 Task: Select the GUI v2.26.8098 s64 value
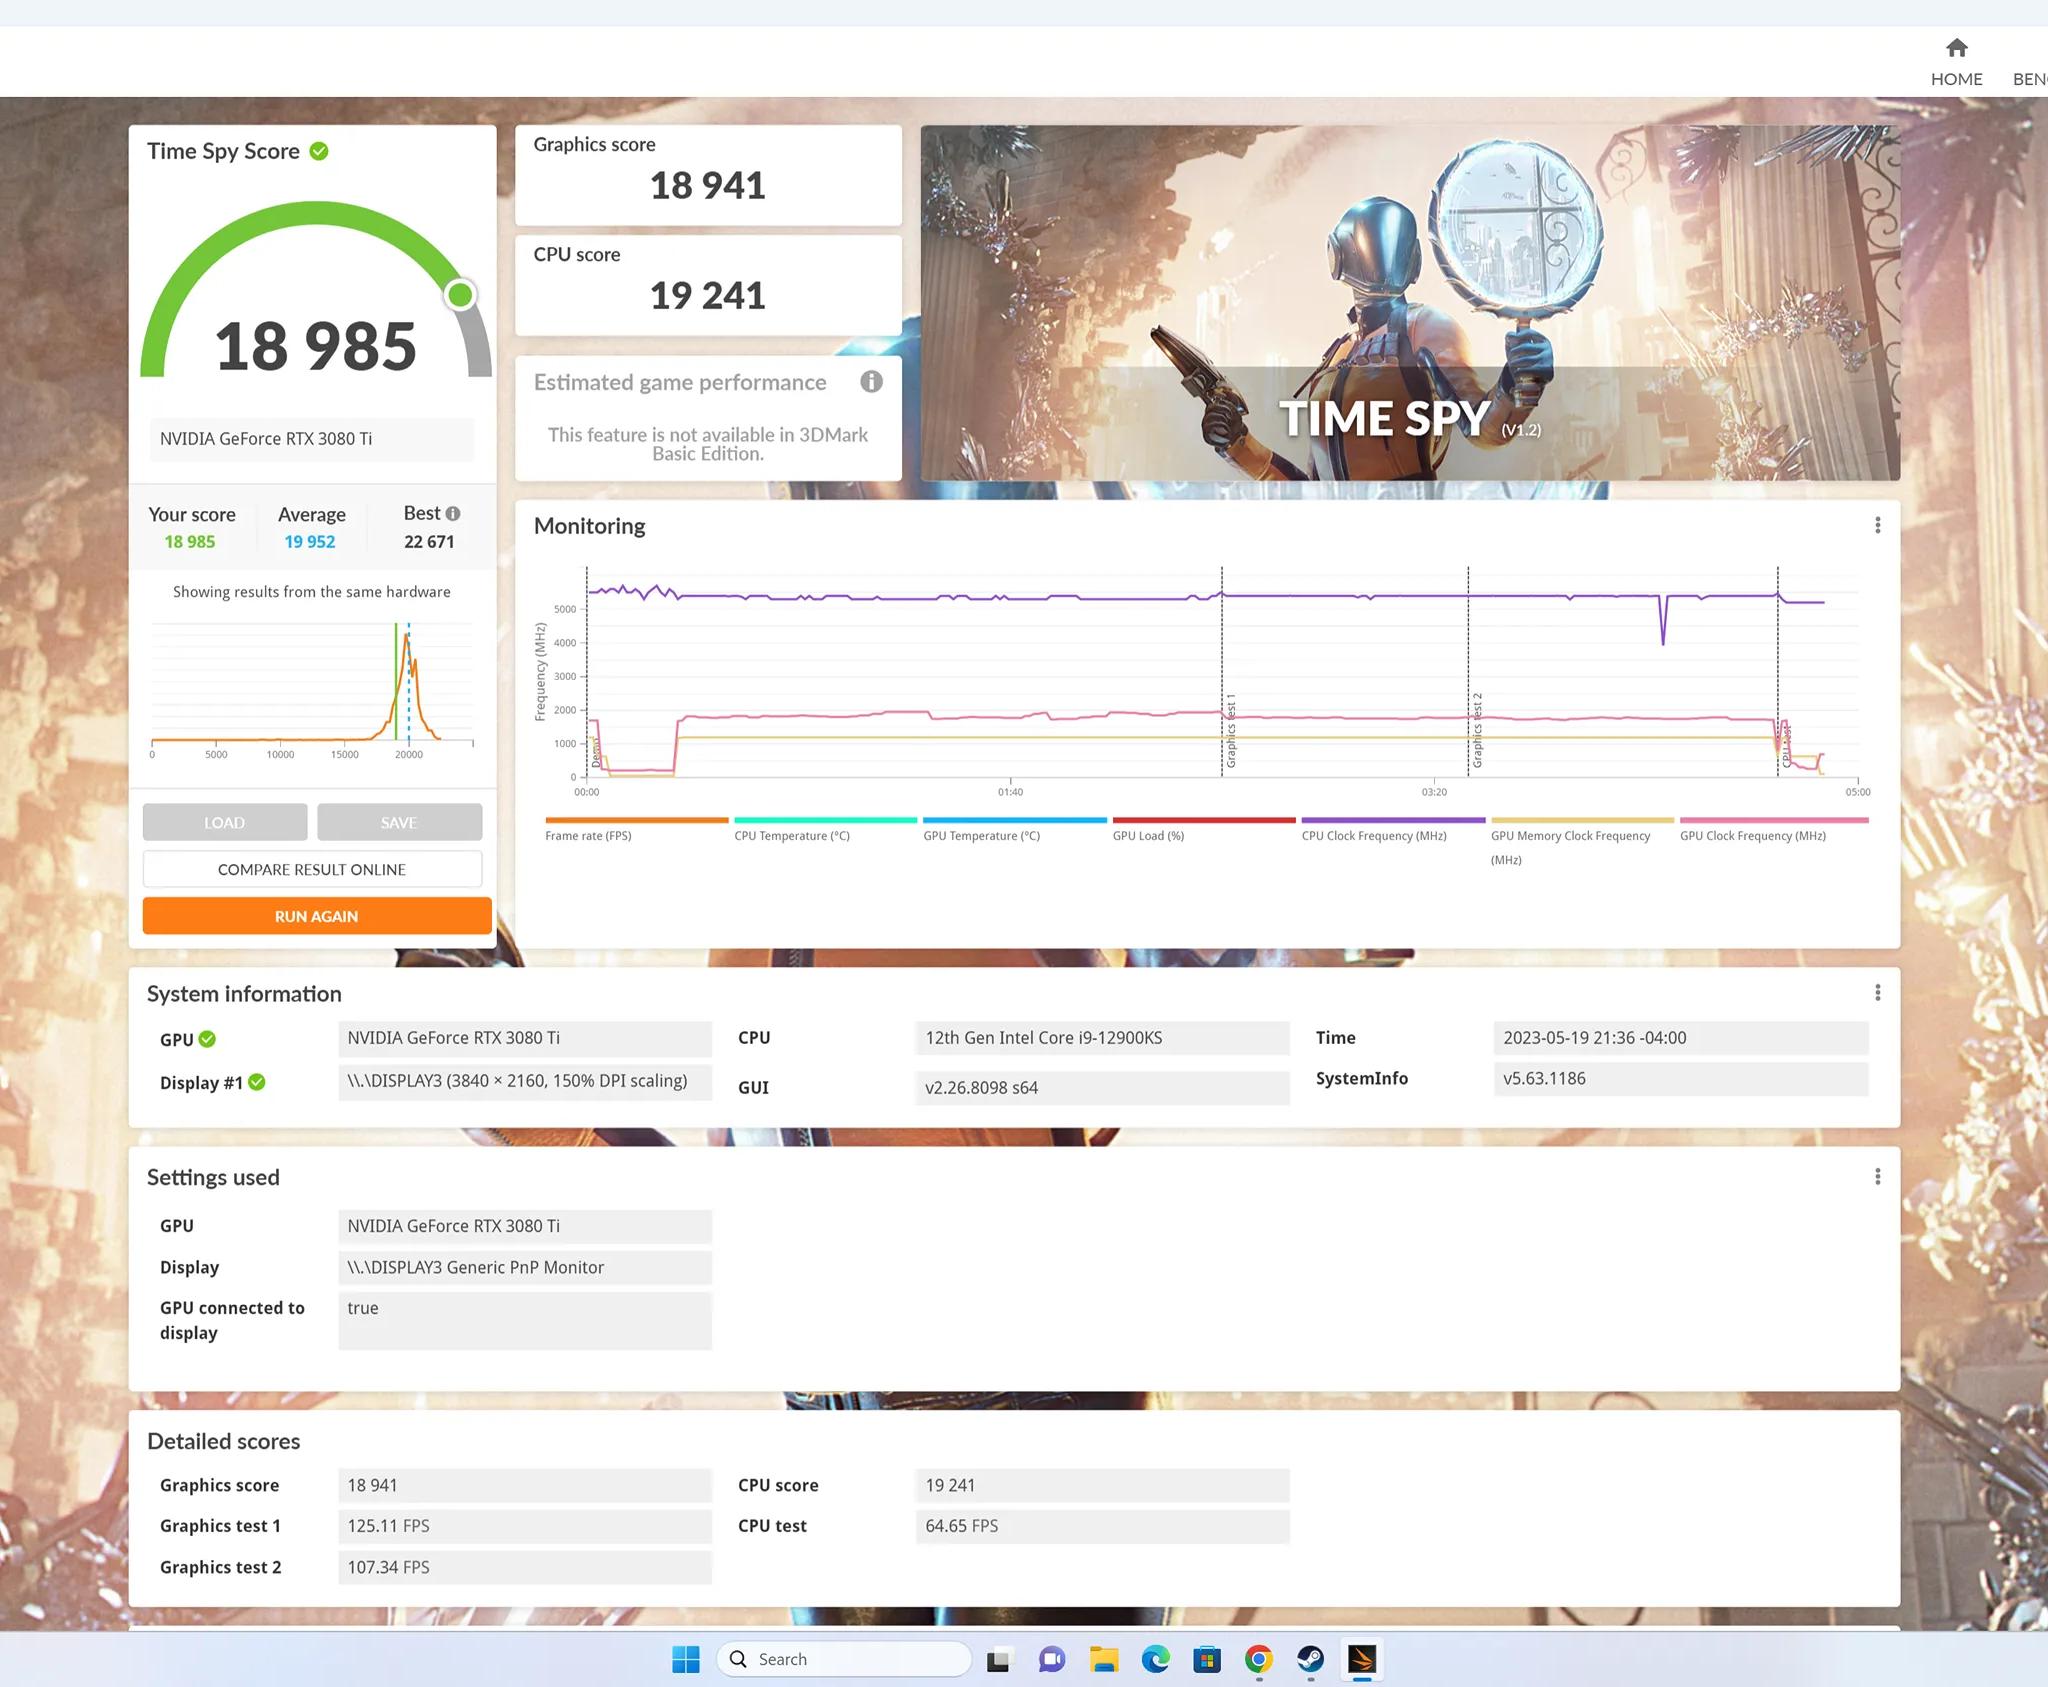pyautogui.click(x=1102, y=1088)
